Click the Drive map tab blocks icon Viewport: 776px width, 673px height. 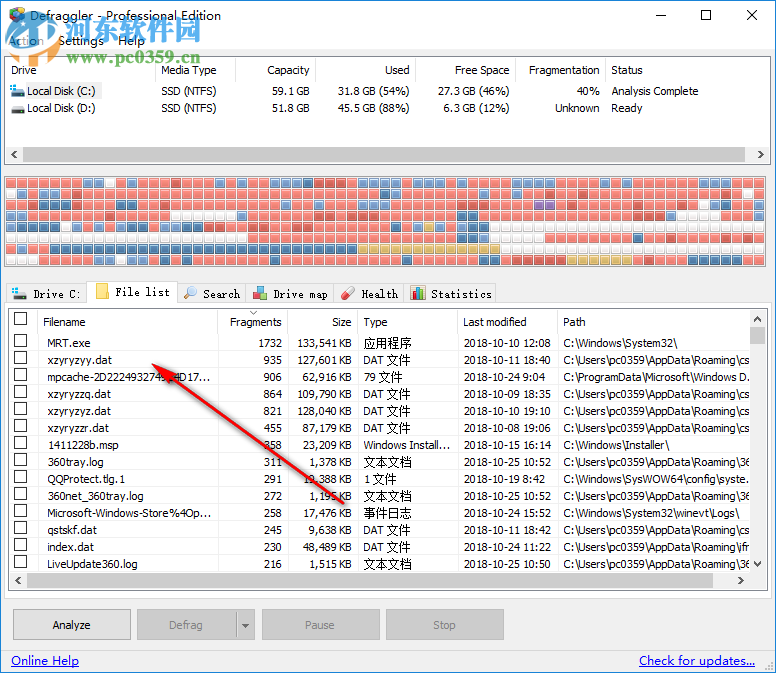pos(260,293)
